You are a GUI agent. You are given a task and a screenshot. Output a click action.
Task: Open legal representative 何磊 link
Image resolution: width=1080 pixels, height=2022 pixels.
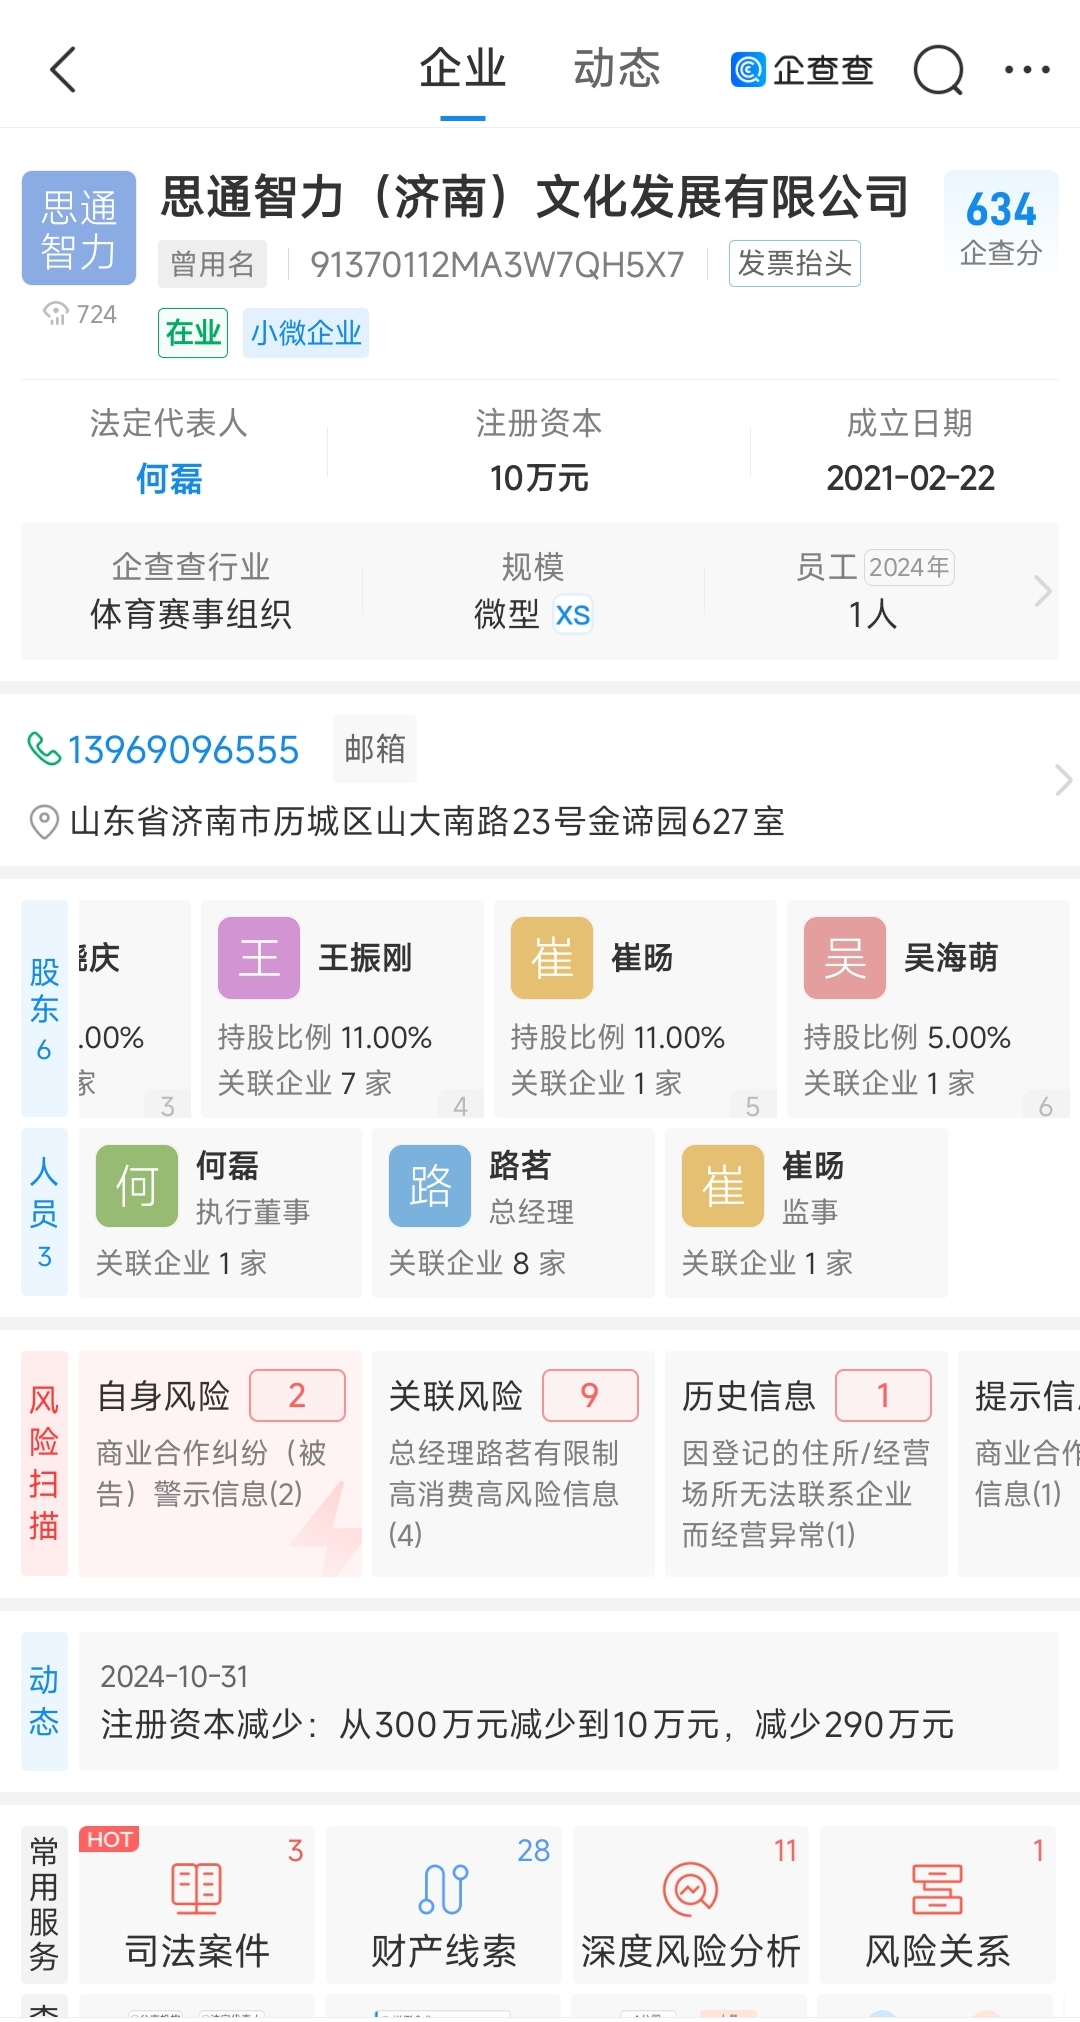pyautogui.click(x=169, y=479)
